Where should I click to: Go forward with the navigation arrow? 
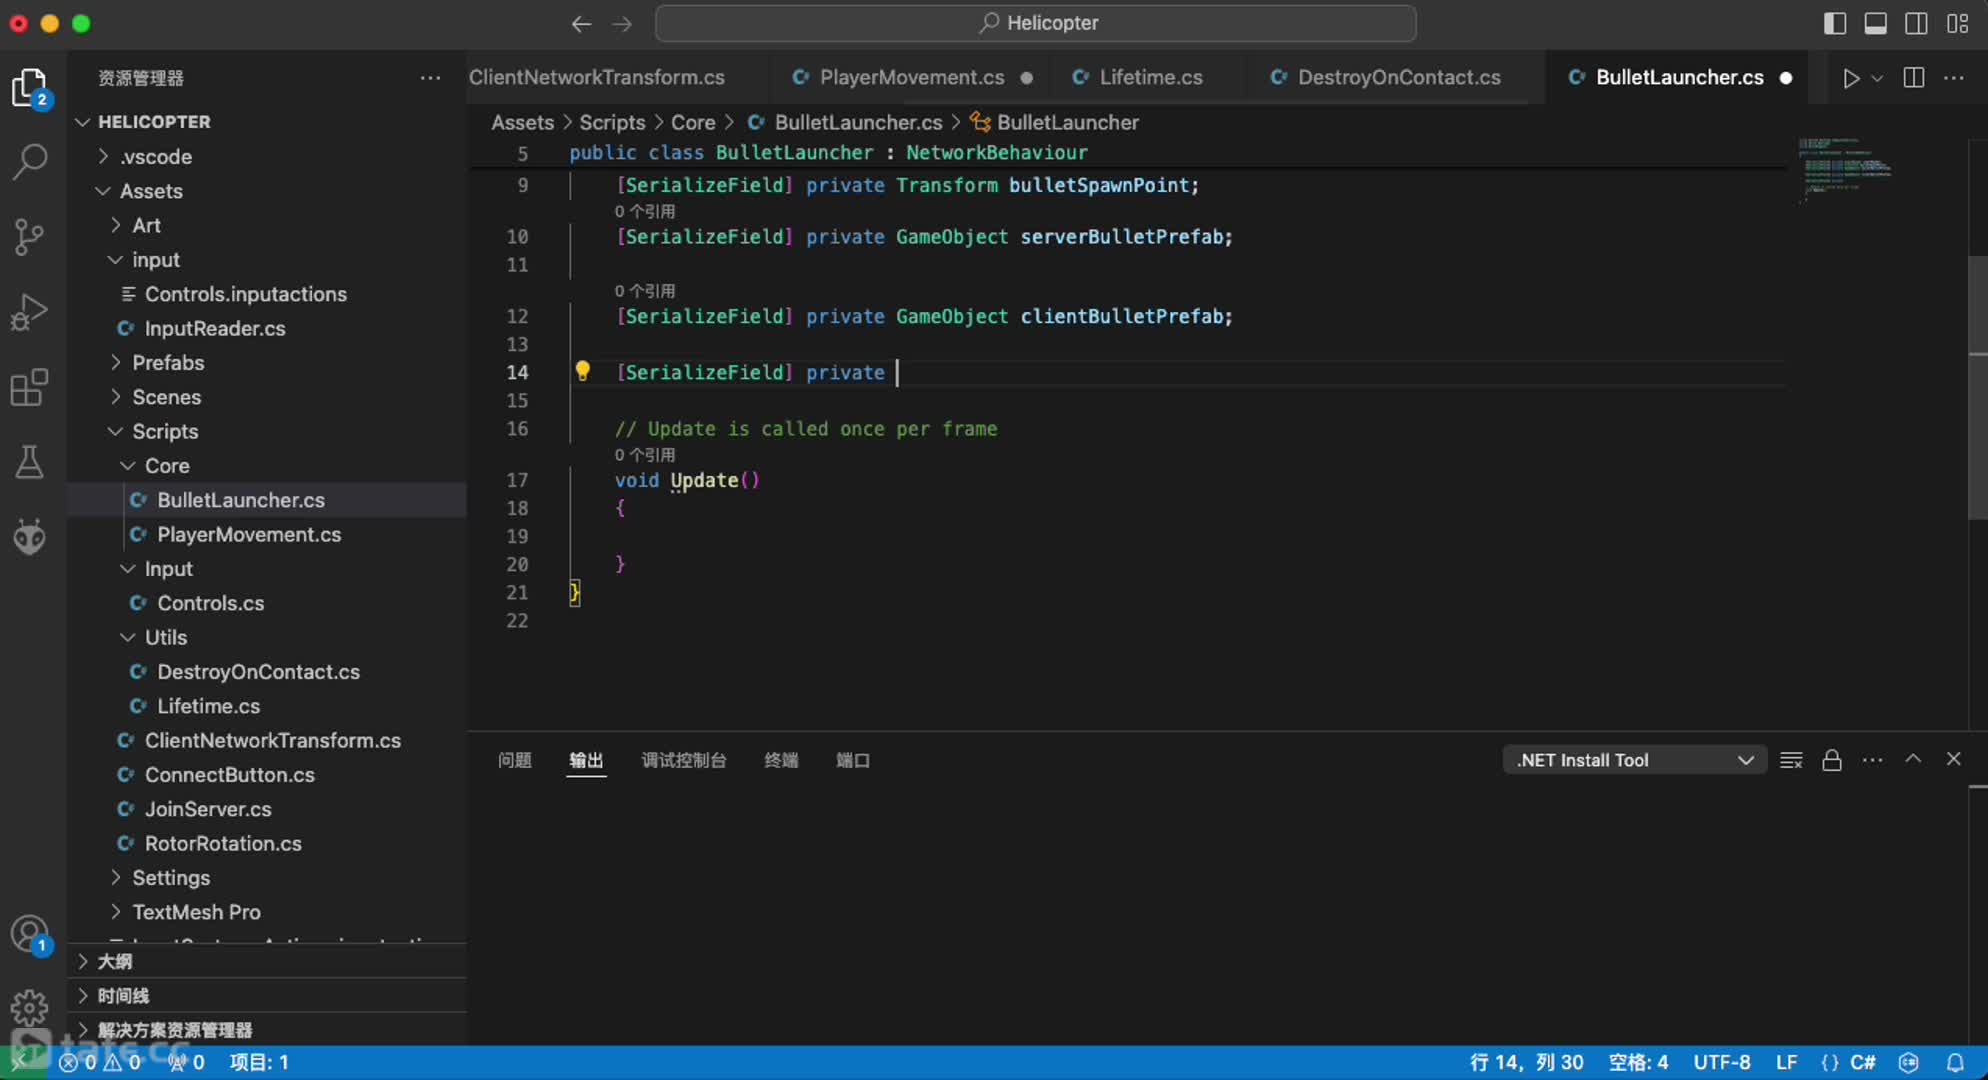tap(622, 23)
